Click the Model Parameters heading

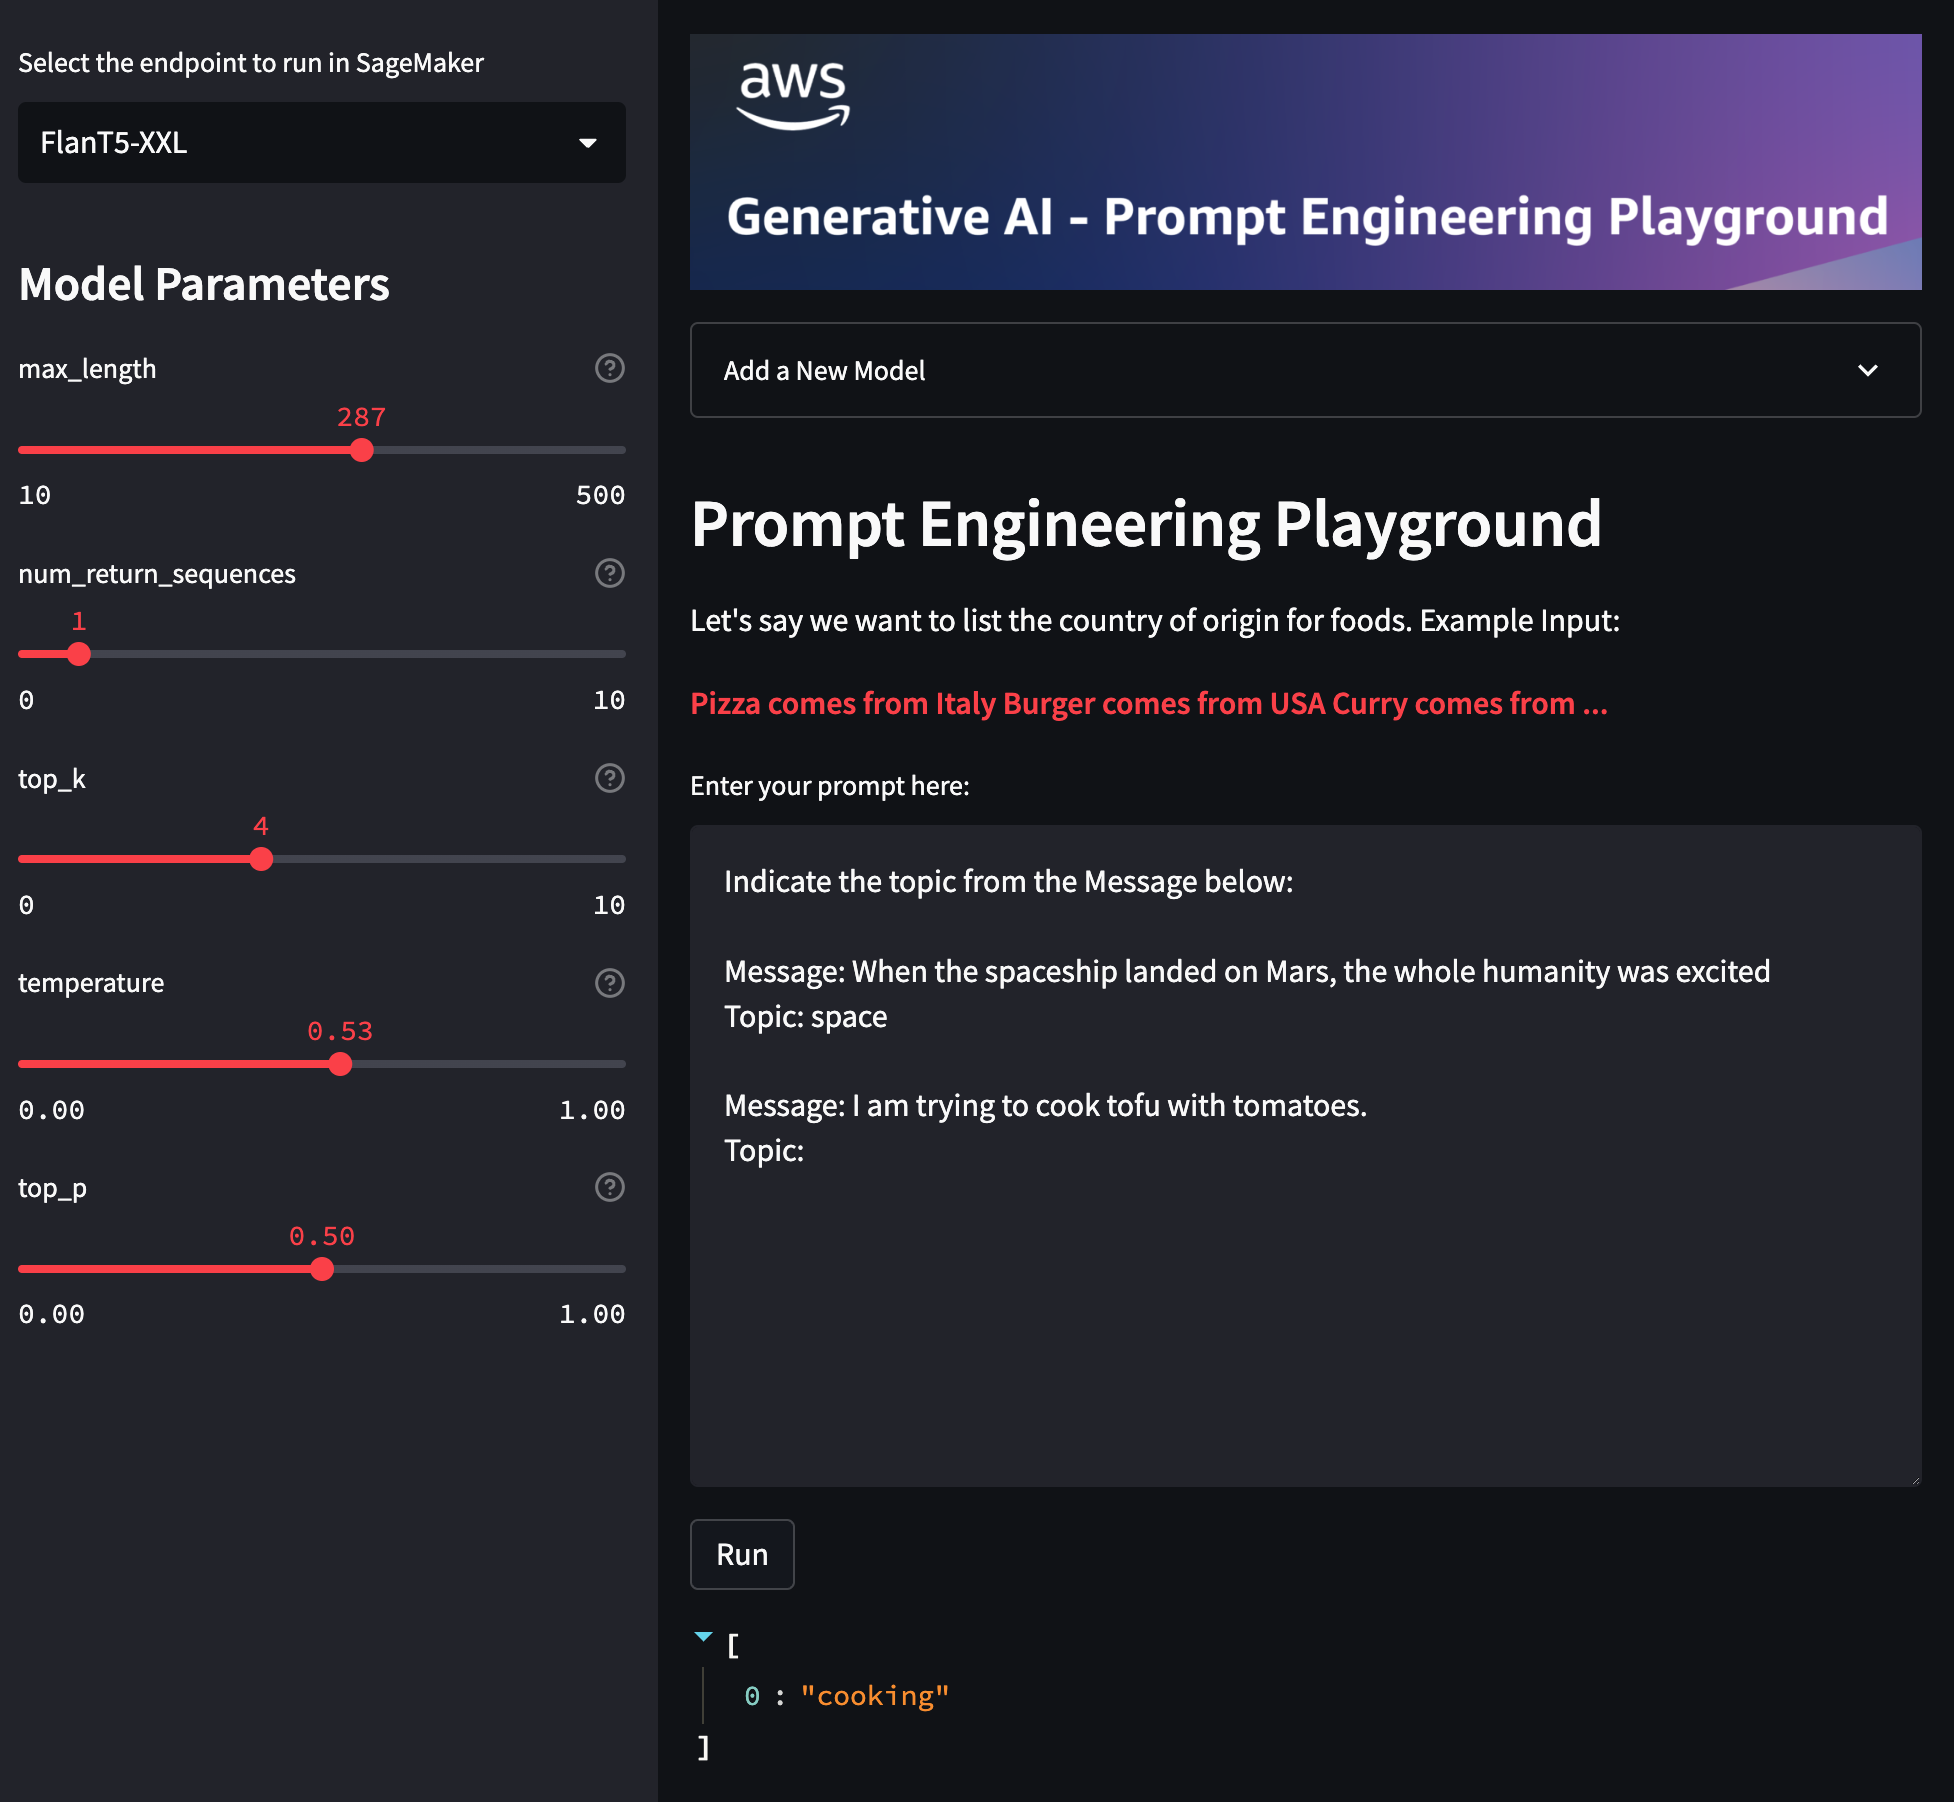pyautogui.click(x=204, y=284)
